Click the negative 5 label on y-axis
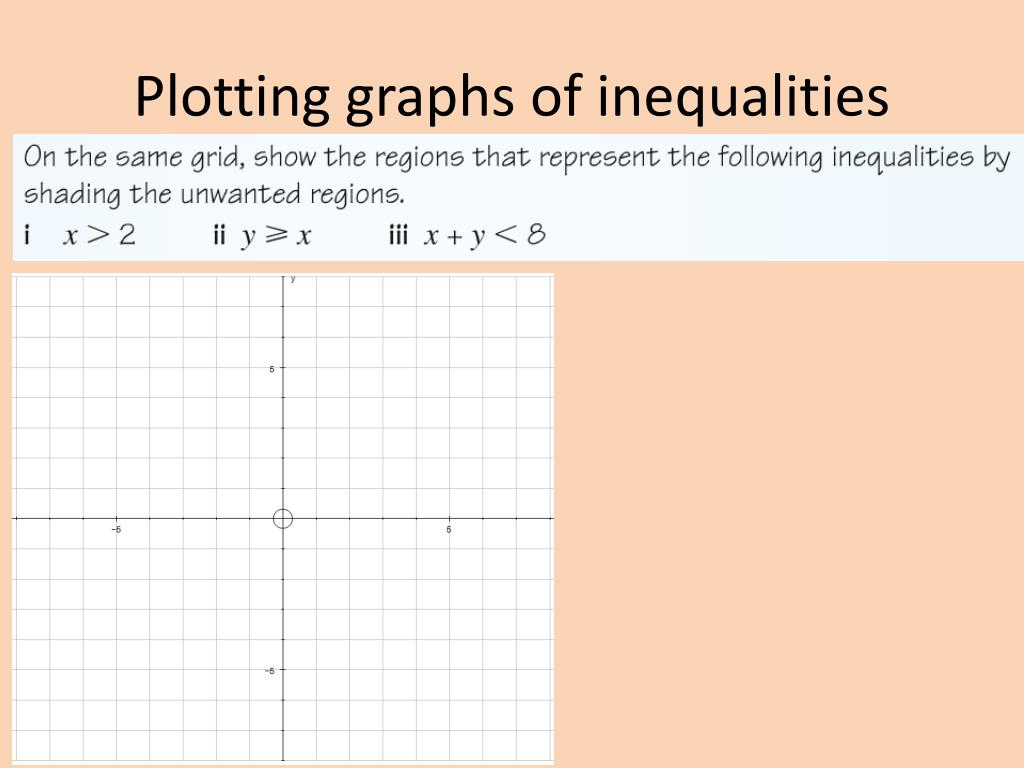1024x768 pixels. click(x=270, y=671)
